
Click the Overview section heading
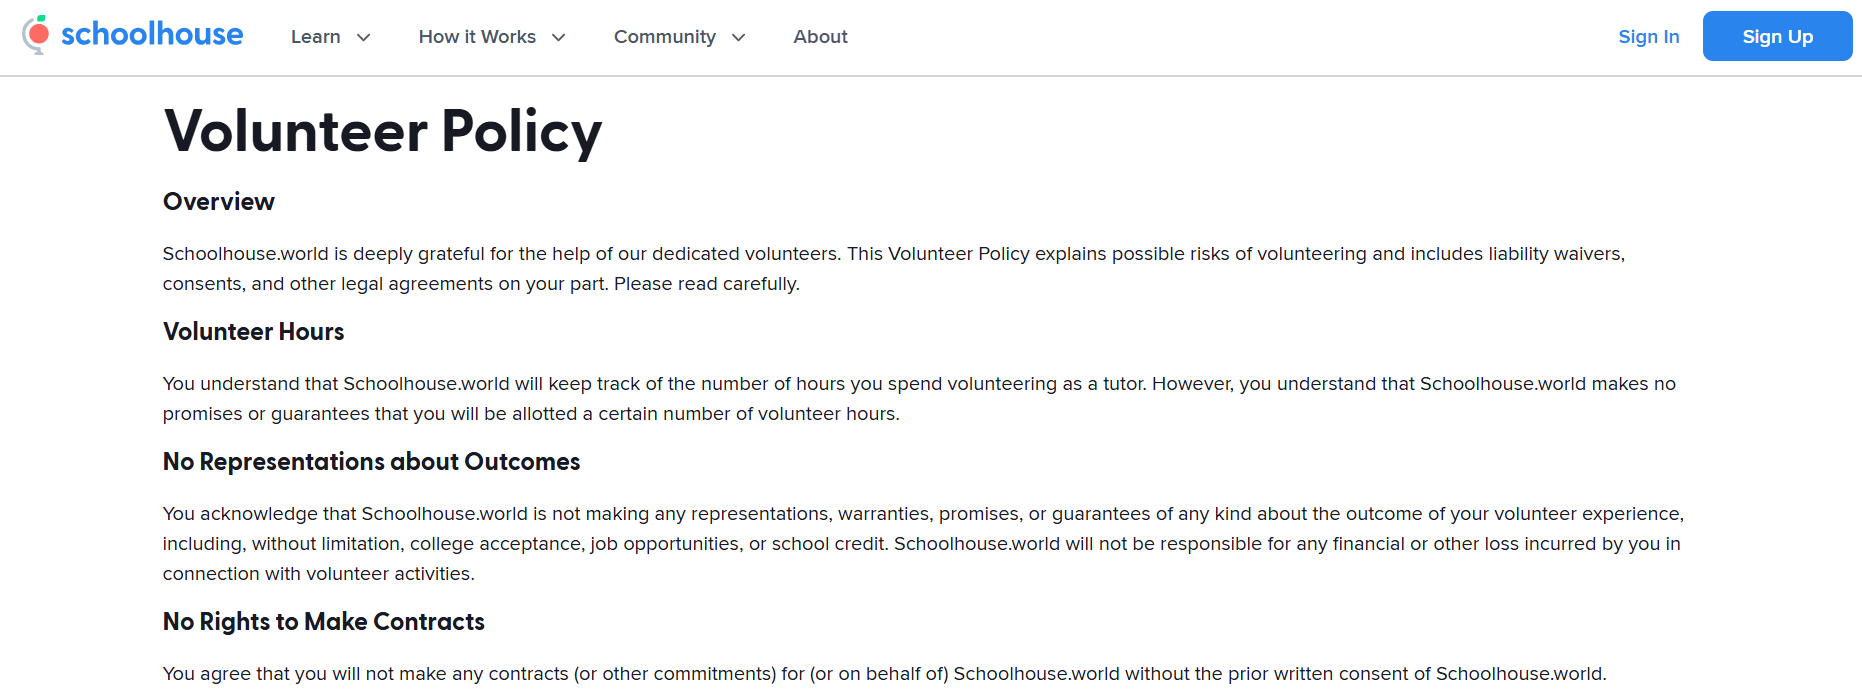[x=218, y=202]
